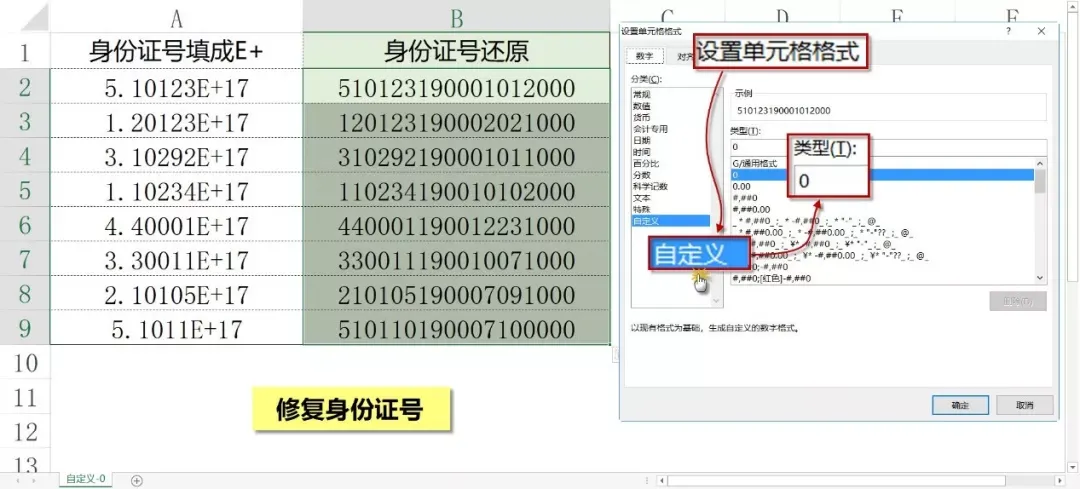This screenshot has height=489, width=1080.
Task: Select row 9 header
Action: click(25, 328)
